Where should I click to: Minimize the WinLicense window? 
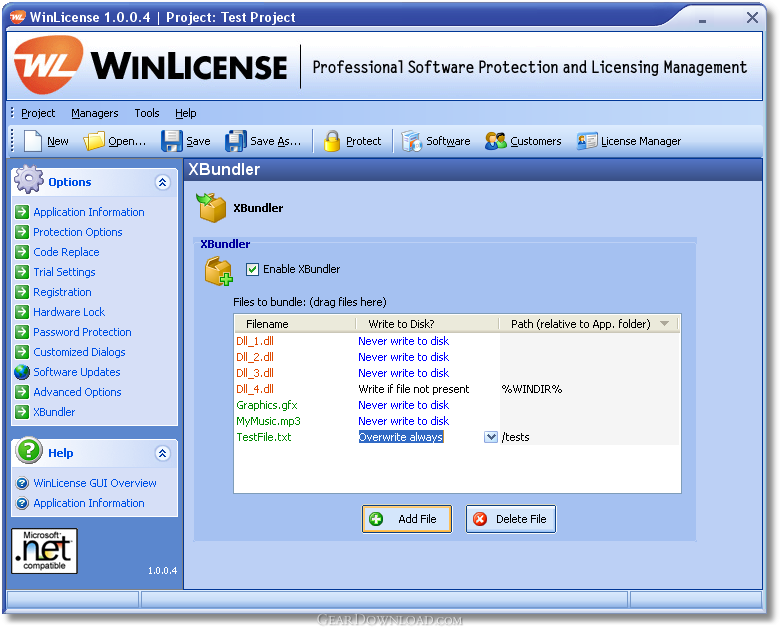(702, 19)
